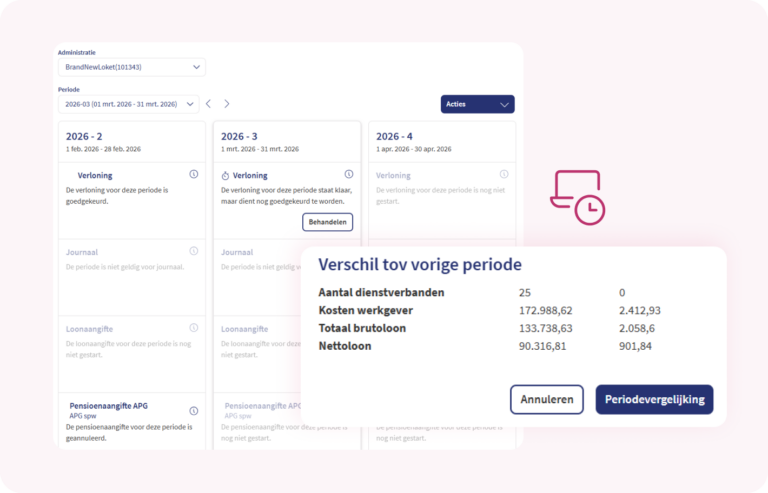Screen dimensions: 768x493
Task: Open the Acties dropdown menu
Action: (x=477, y=104)
